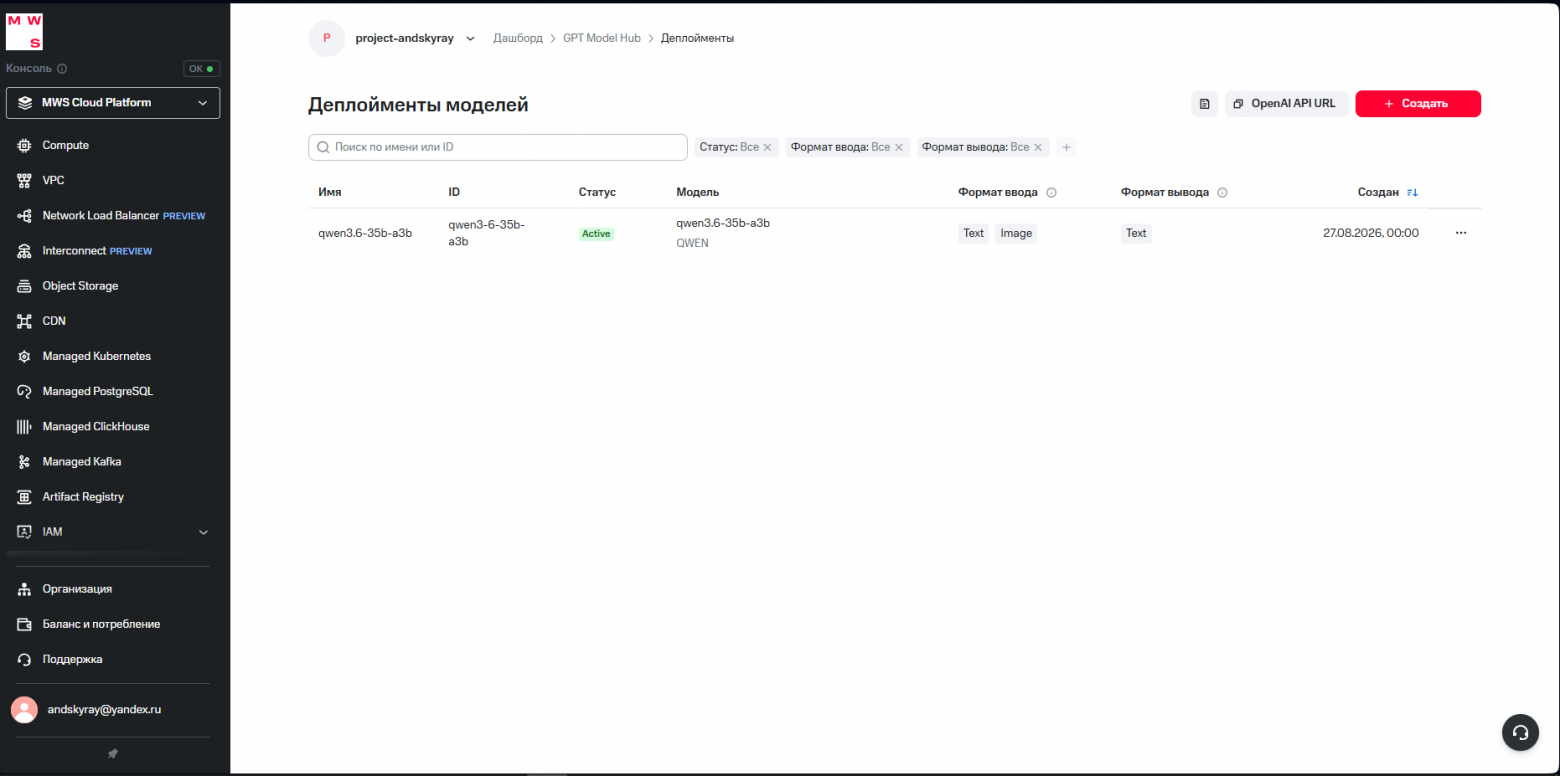1560x776 pixels.
Task: Remove the Формат вывода filter chip
Action: [x=1038, y=147]
